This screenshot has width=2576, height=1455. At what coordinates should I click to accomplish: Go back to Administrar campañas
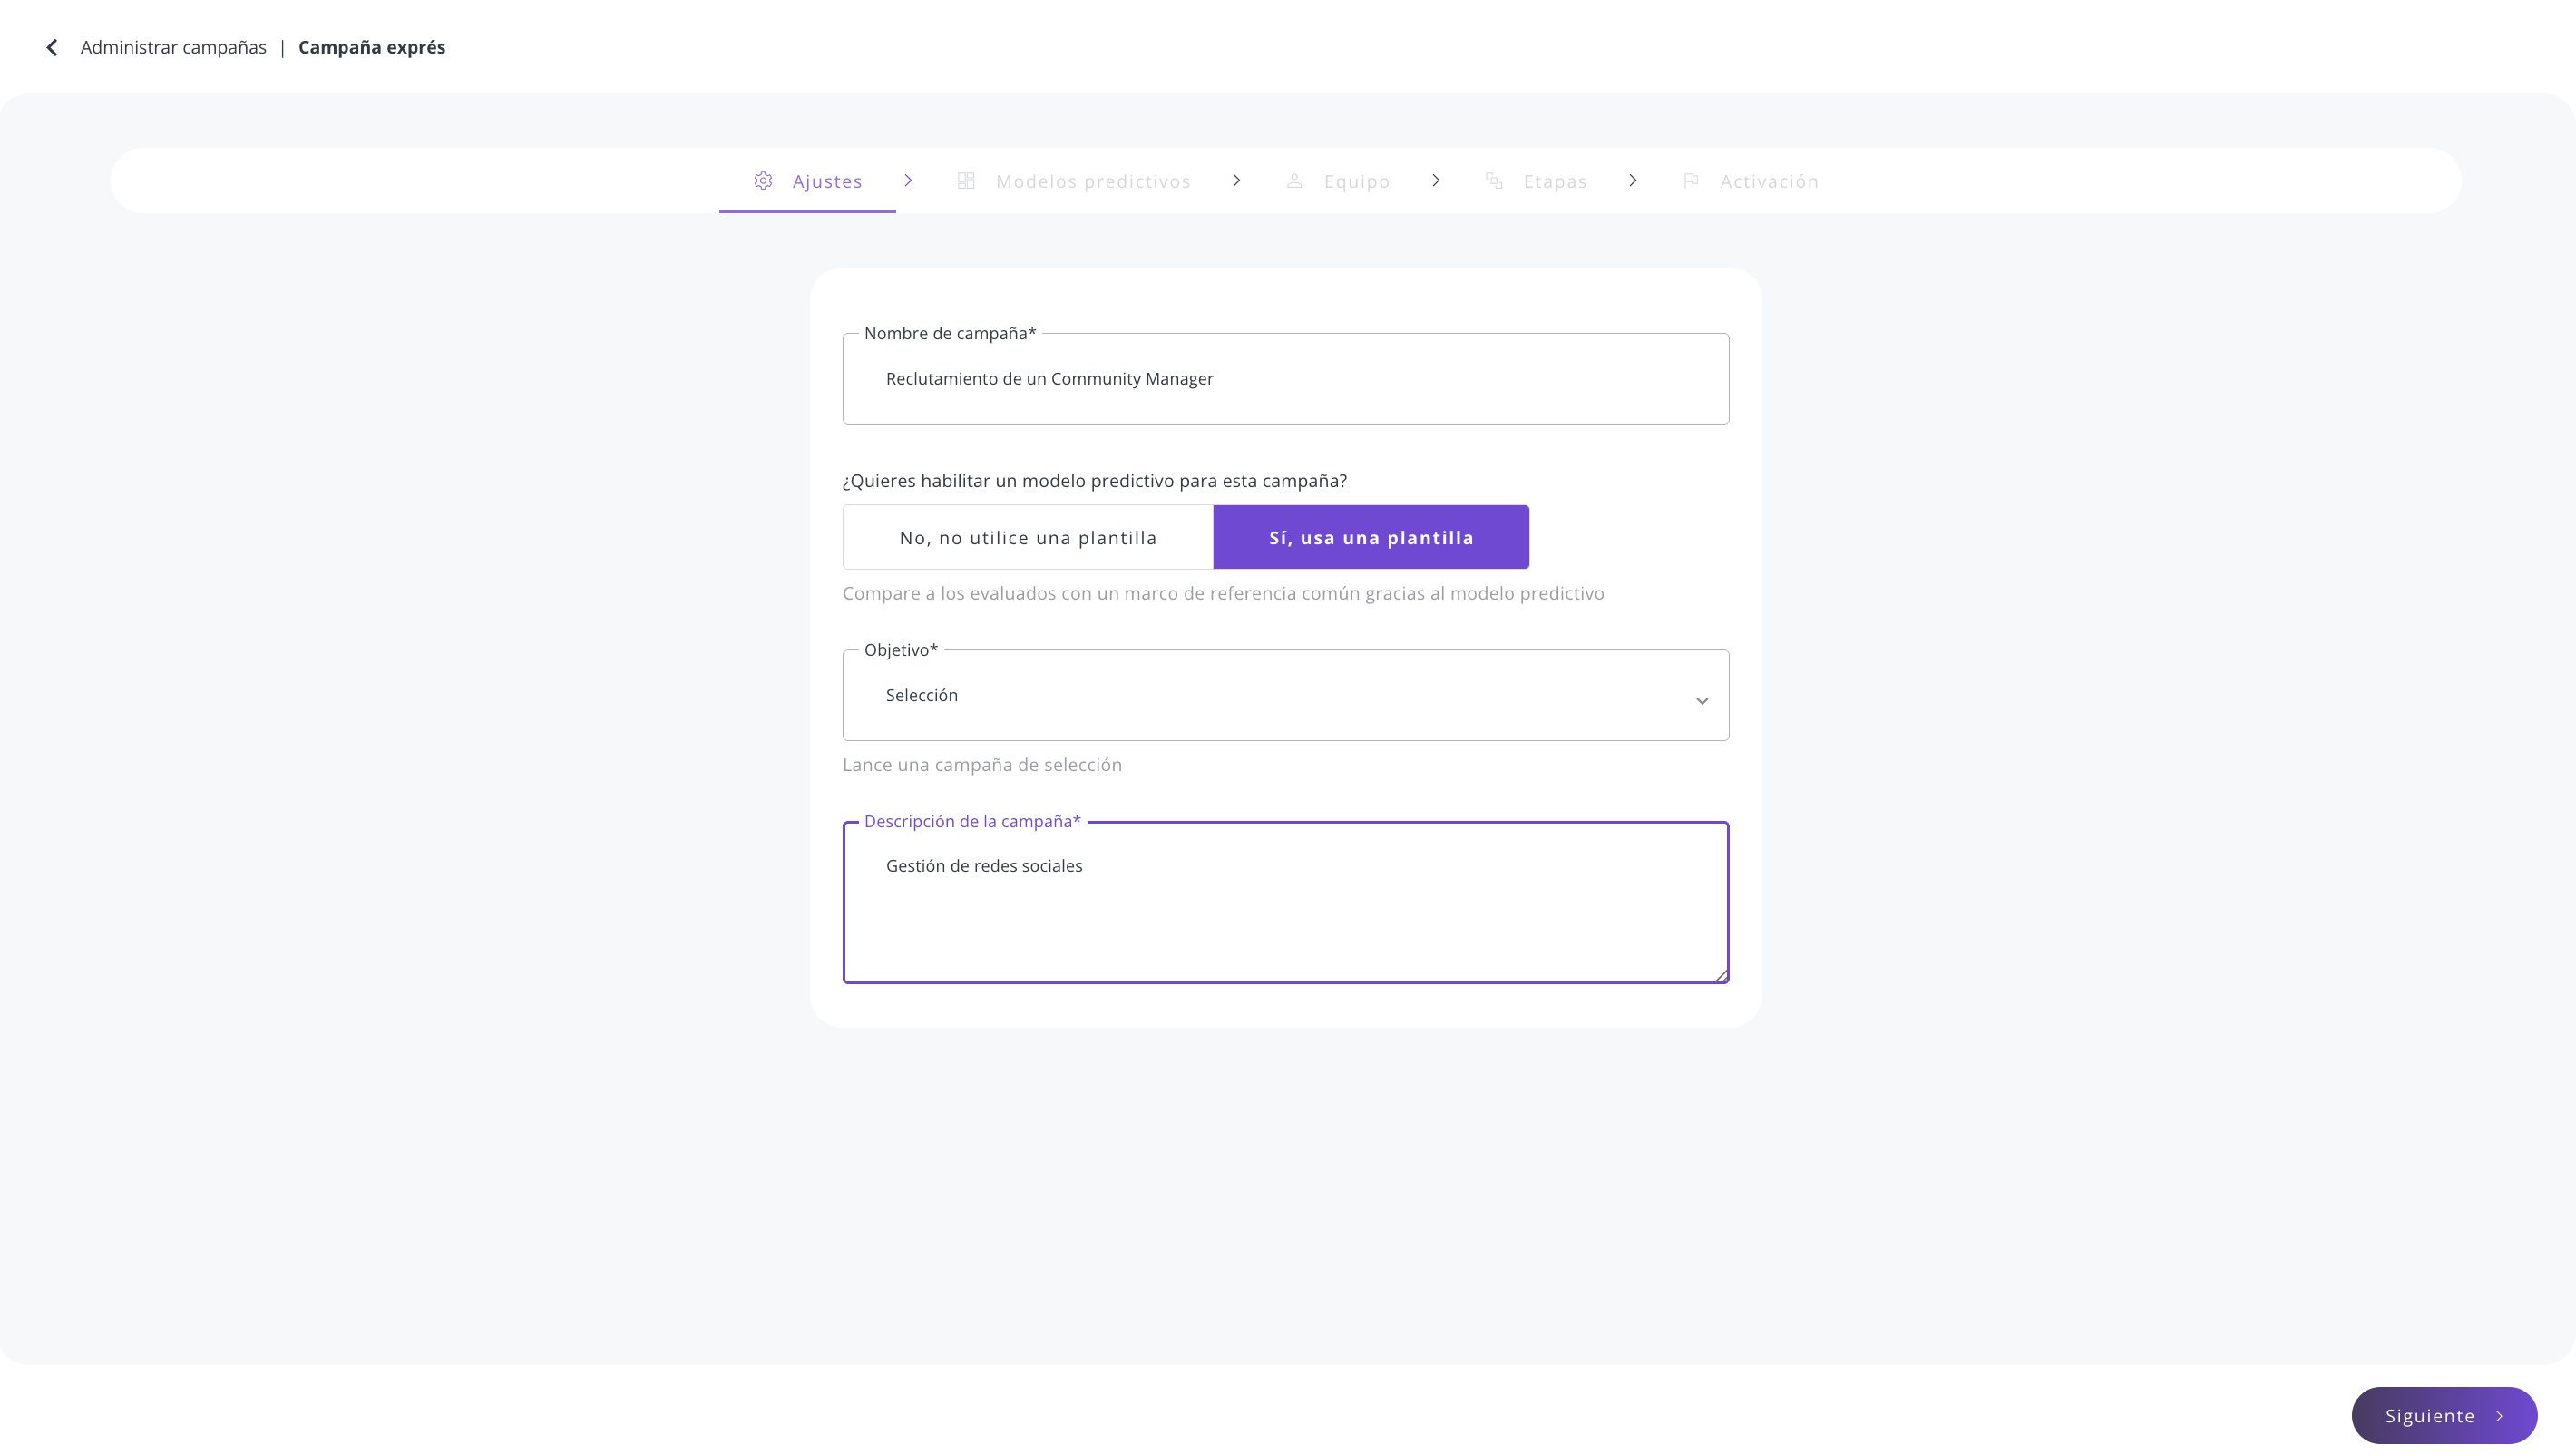point(173,47)
